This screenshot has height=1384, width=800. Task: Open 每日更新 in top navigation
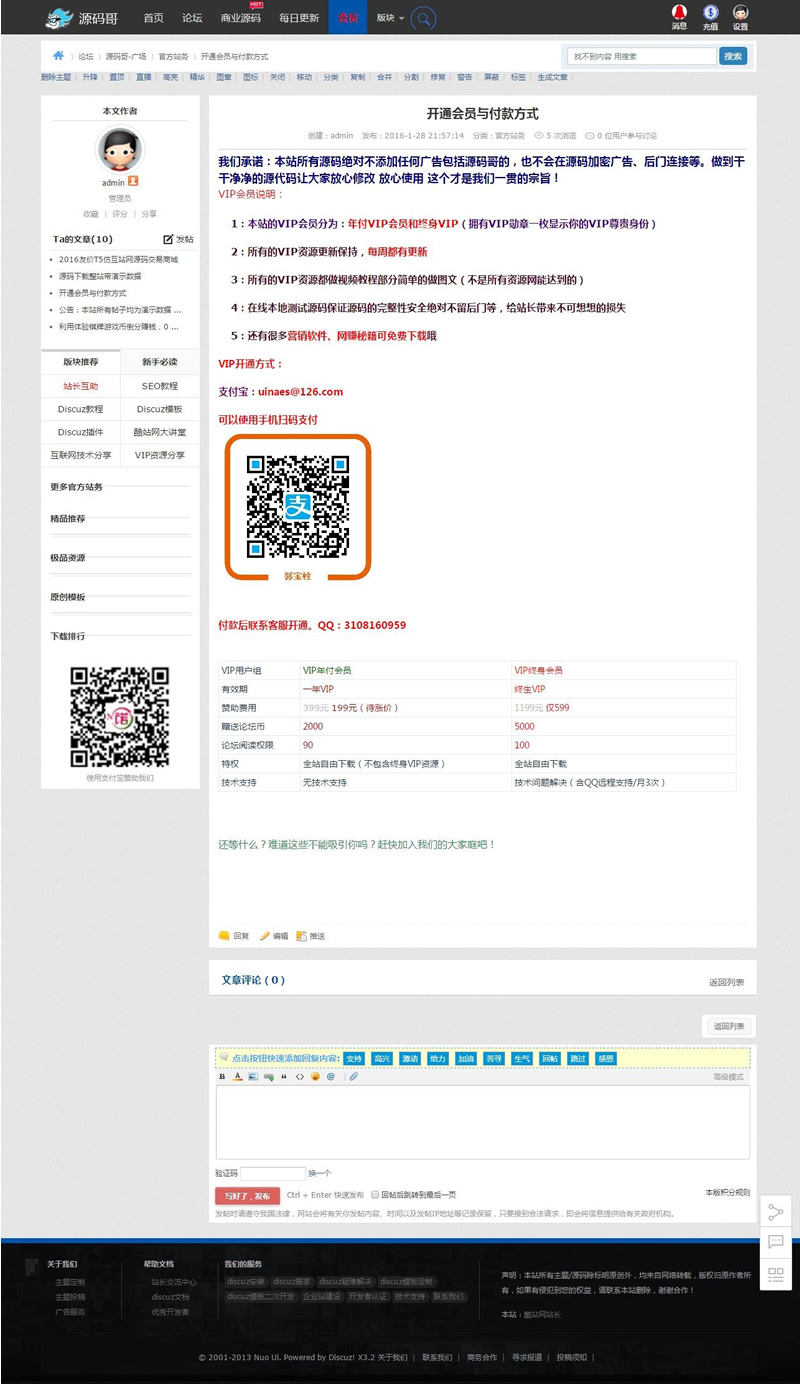pyautogui.click(x=299, y=18)
